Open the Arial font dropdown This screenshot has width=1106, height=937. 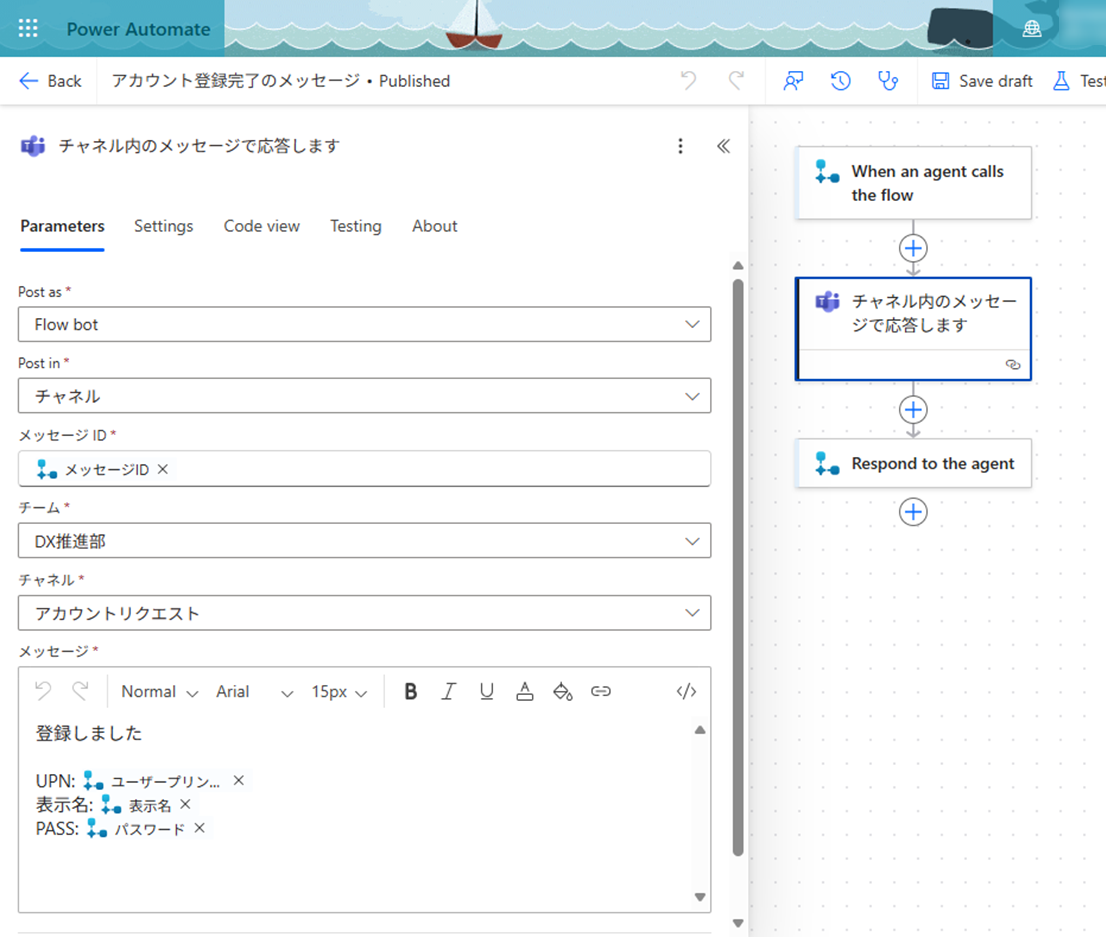coord(255,691)
